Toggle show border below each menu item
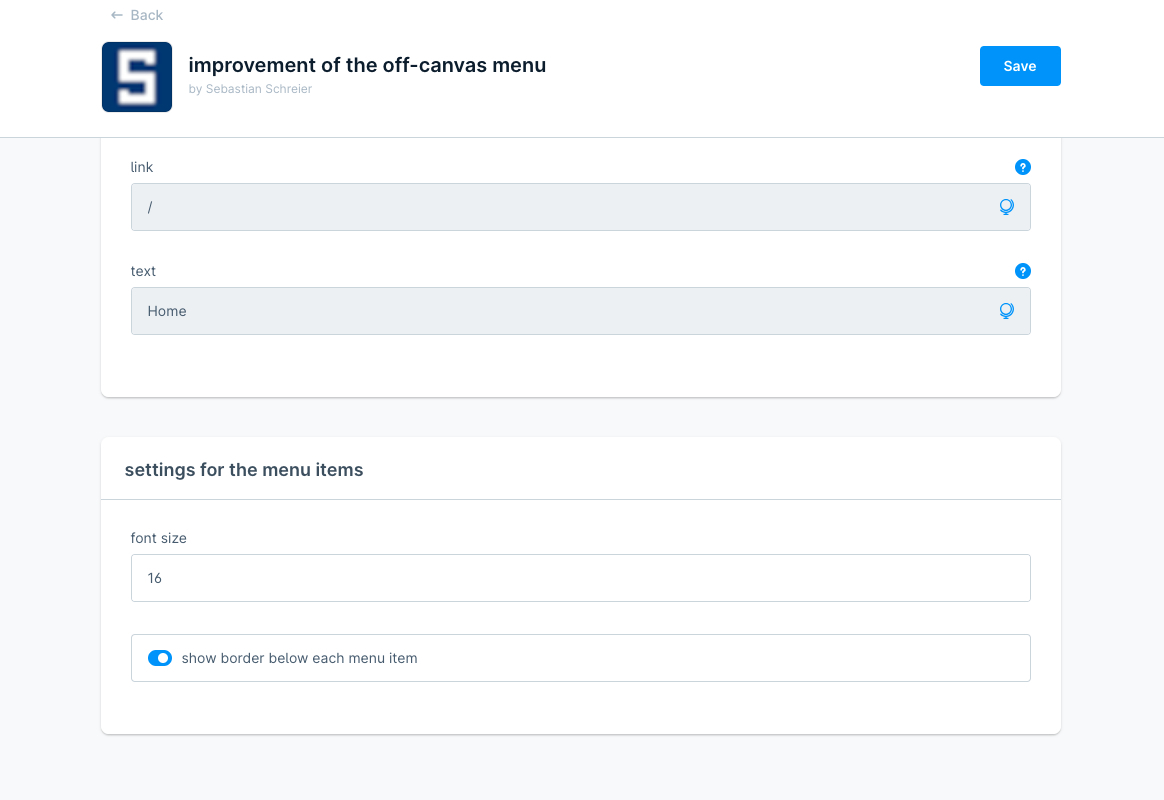1164x800 pixels. click(x=160, y=658)
